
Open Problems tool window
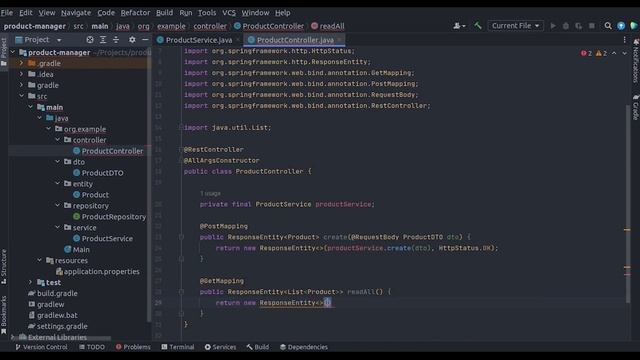(x=133, y=347)
